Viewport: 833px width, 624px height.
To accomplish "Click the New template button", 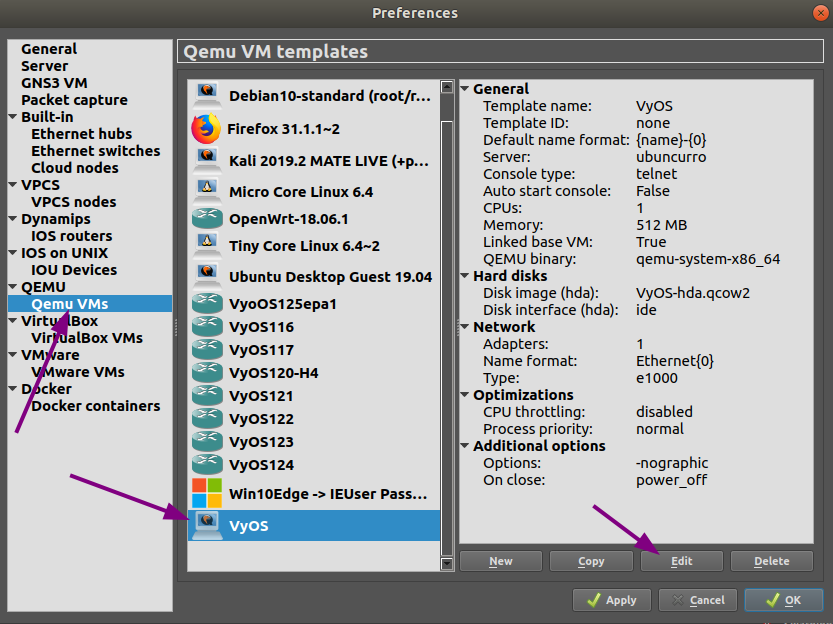I will pos(501,561).
